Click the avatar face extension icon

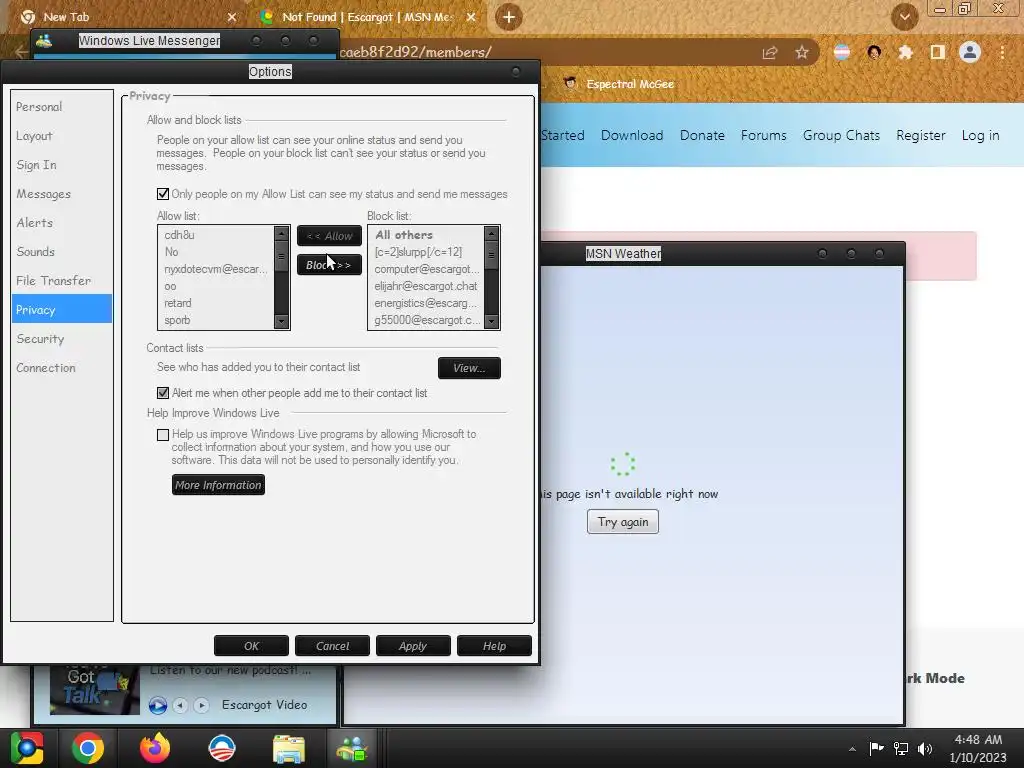click(x=874, y=52)
